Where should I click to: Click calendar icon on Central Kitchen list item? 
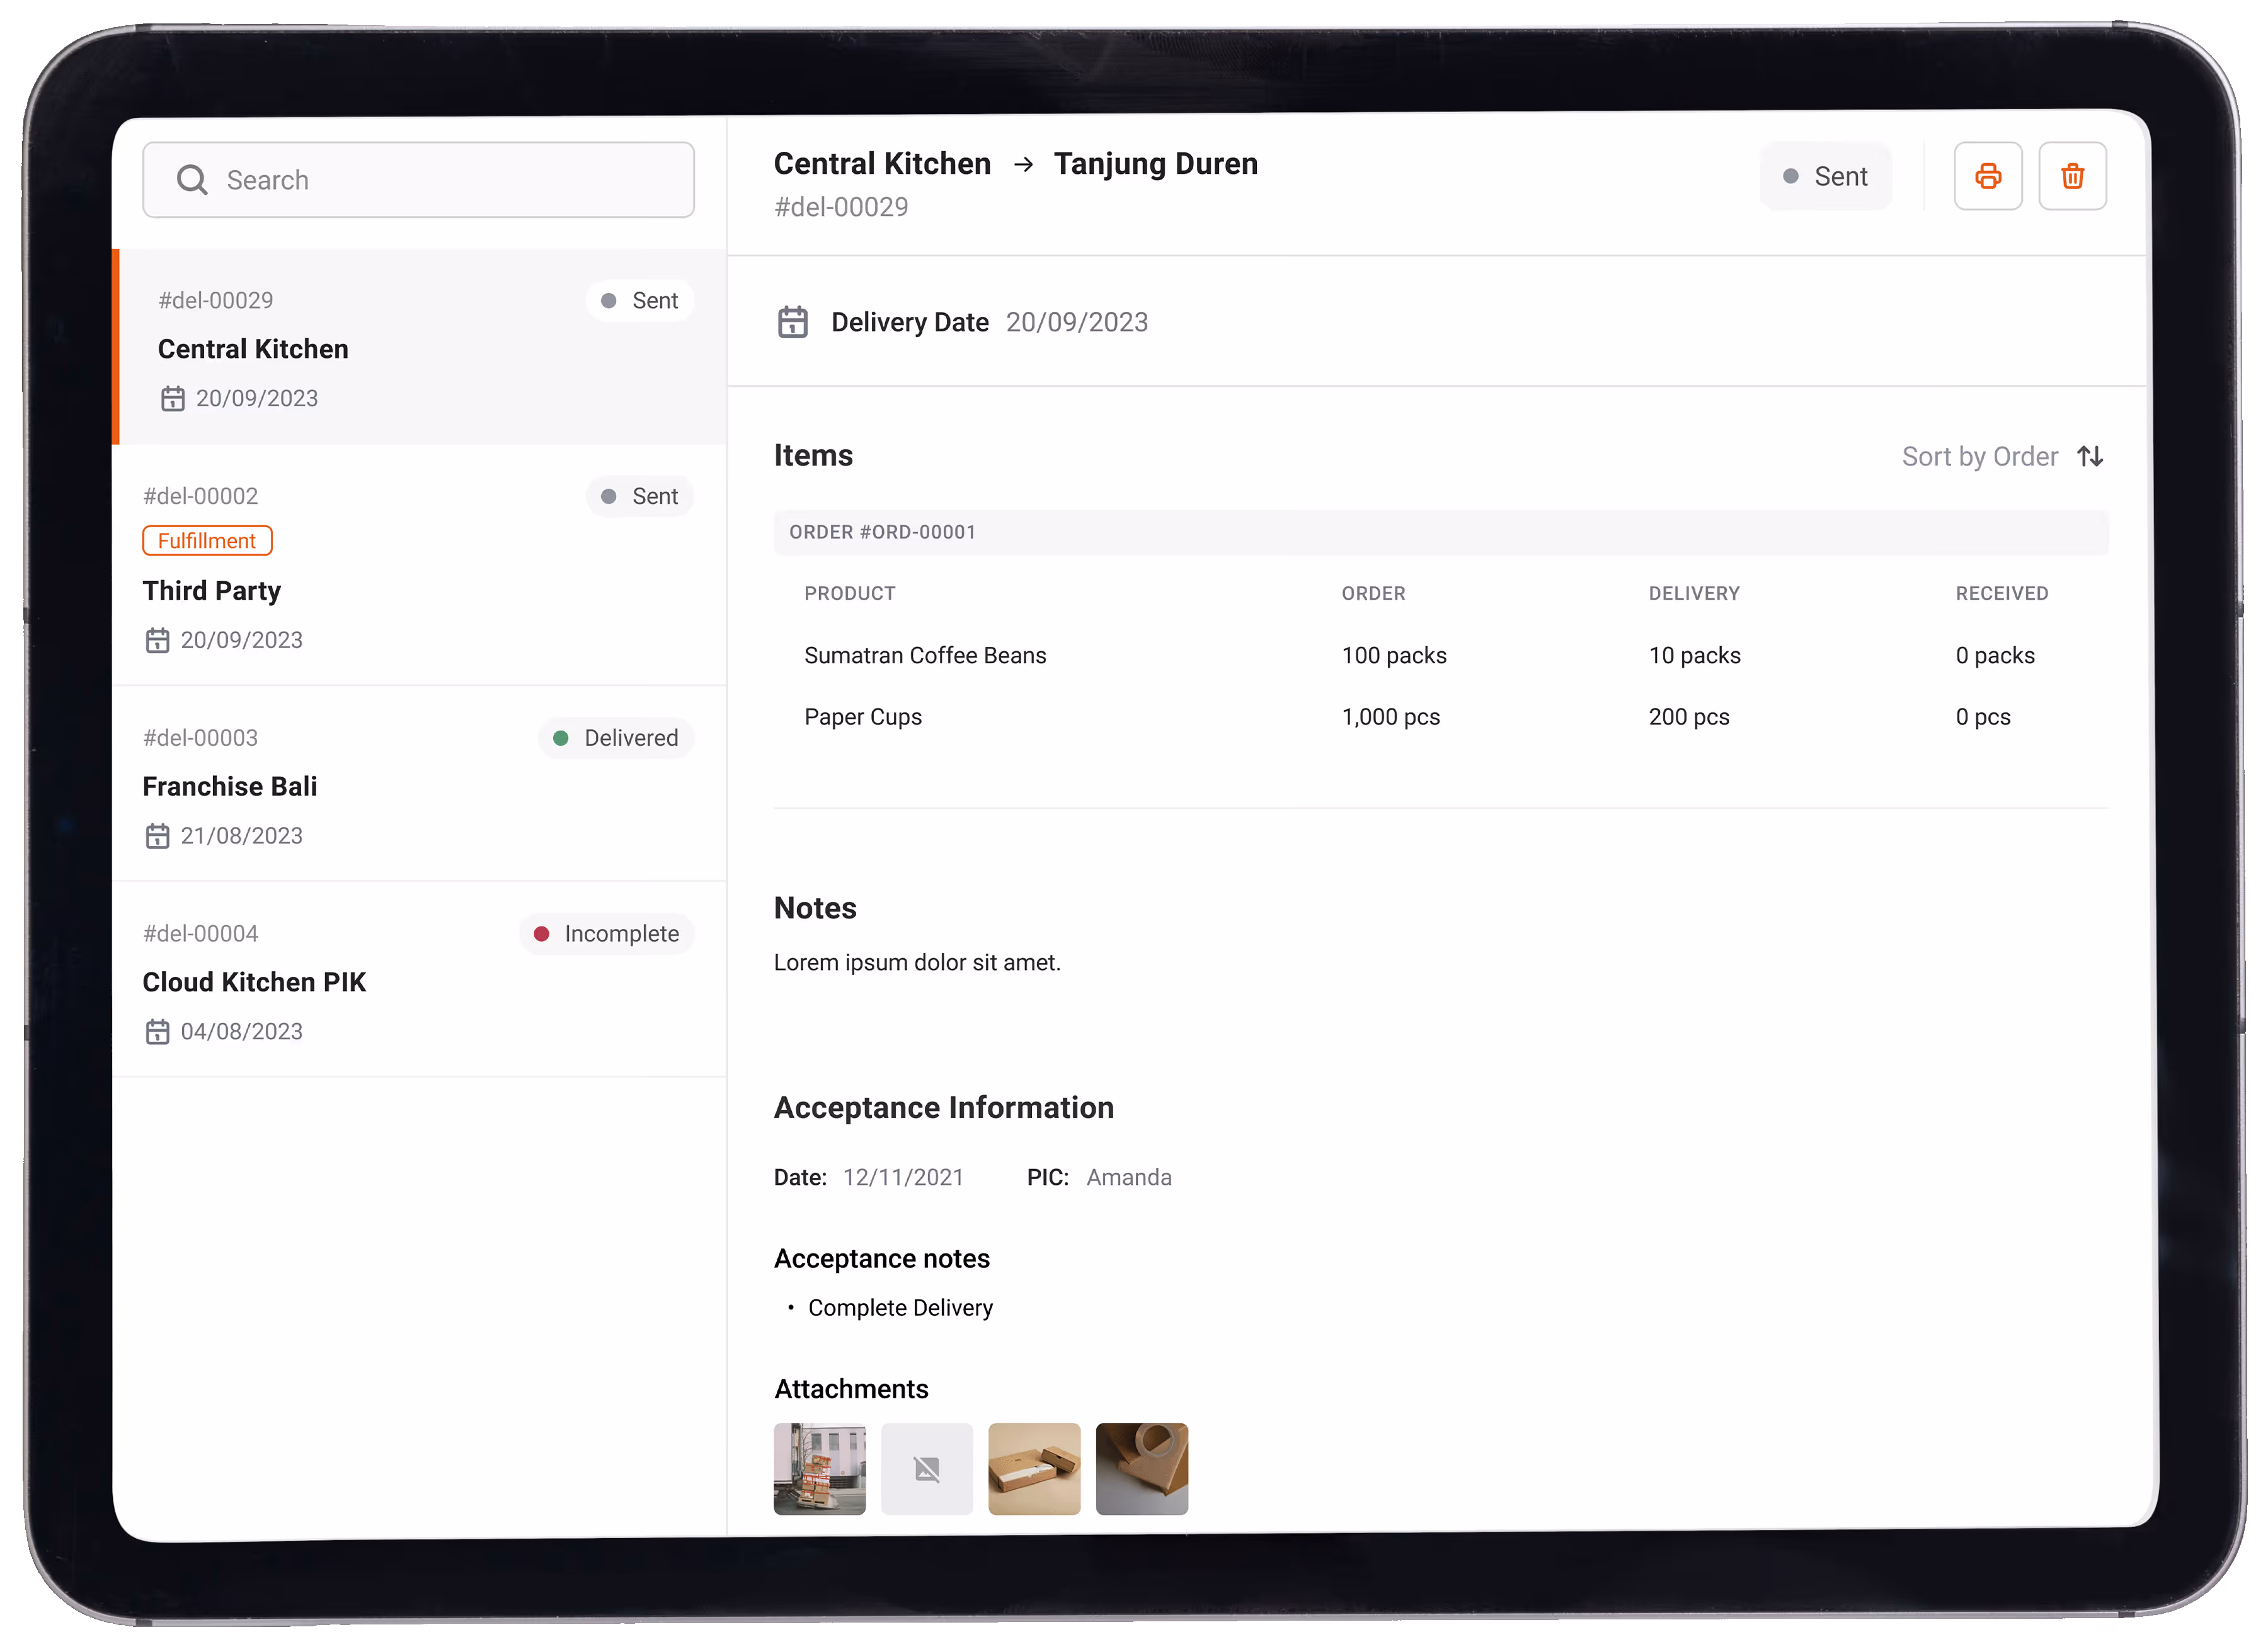tap(172, 398)
